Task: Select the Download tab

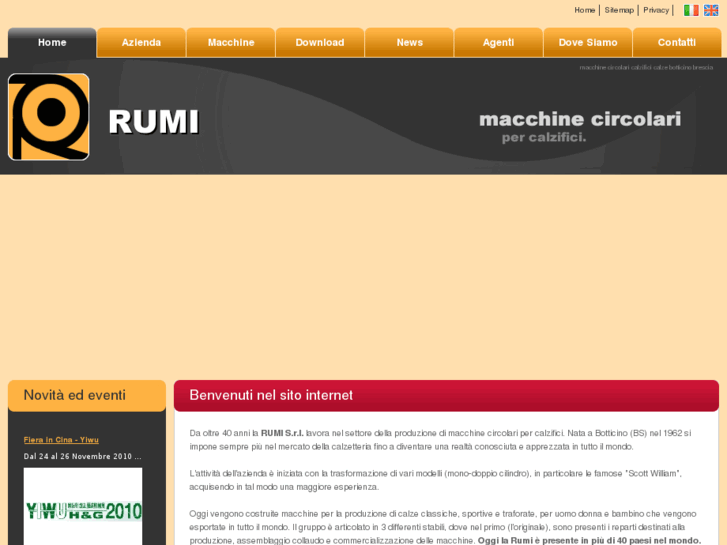Action: (x=320, y=43)
